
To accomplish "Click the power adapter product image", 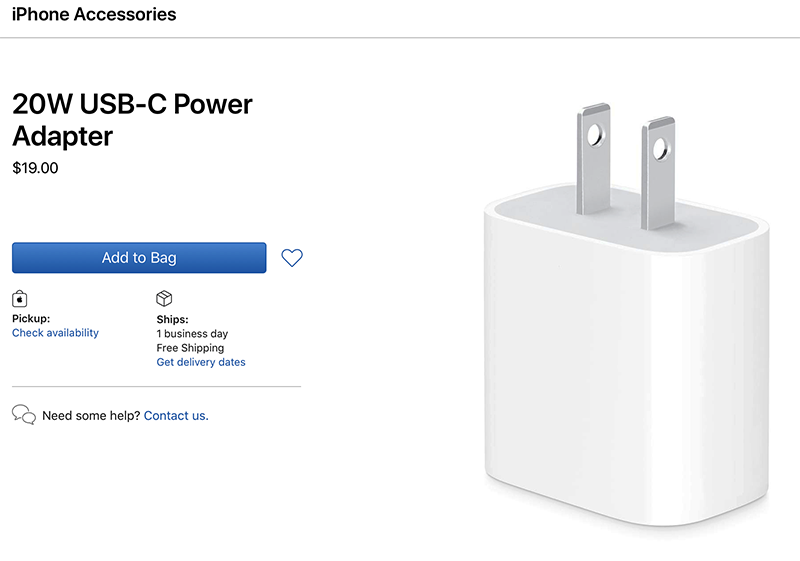I will click(627, 315).
